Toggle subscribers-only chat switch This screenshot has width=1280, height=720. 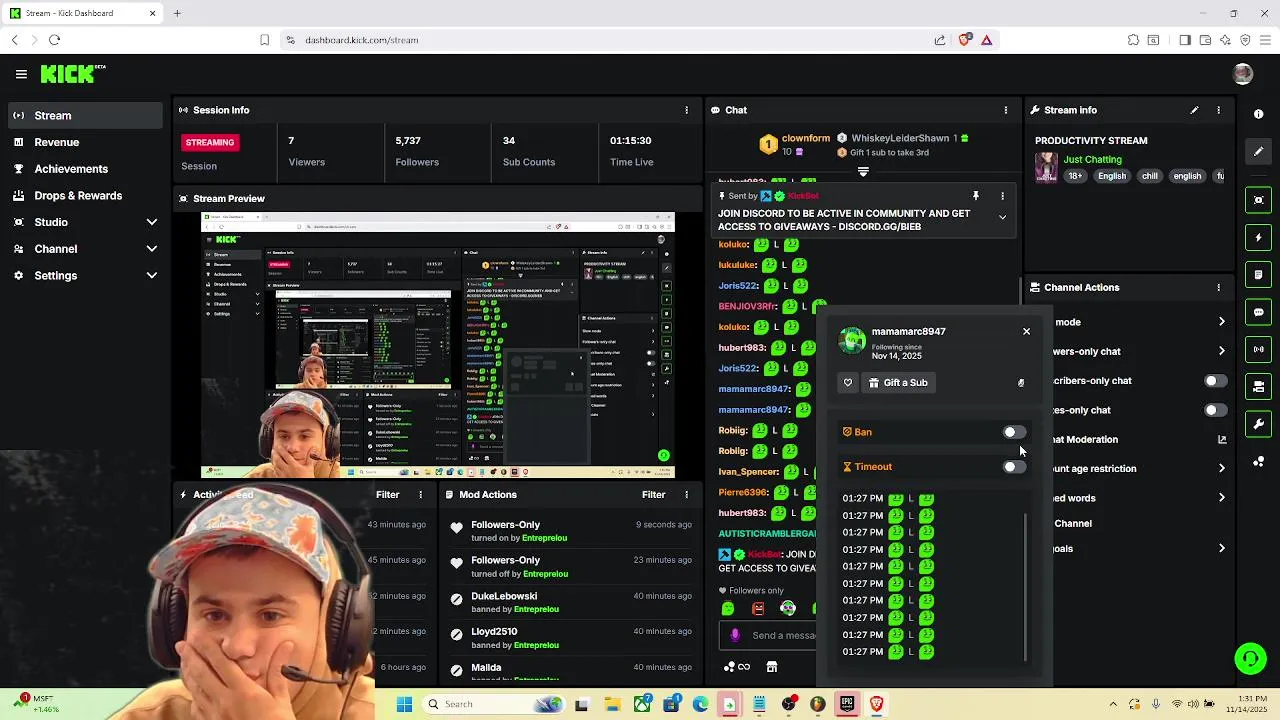coord(1214,381)
